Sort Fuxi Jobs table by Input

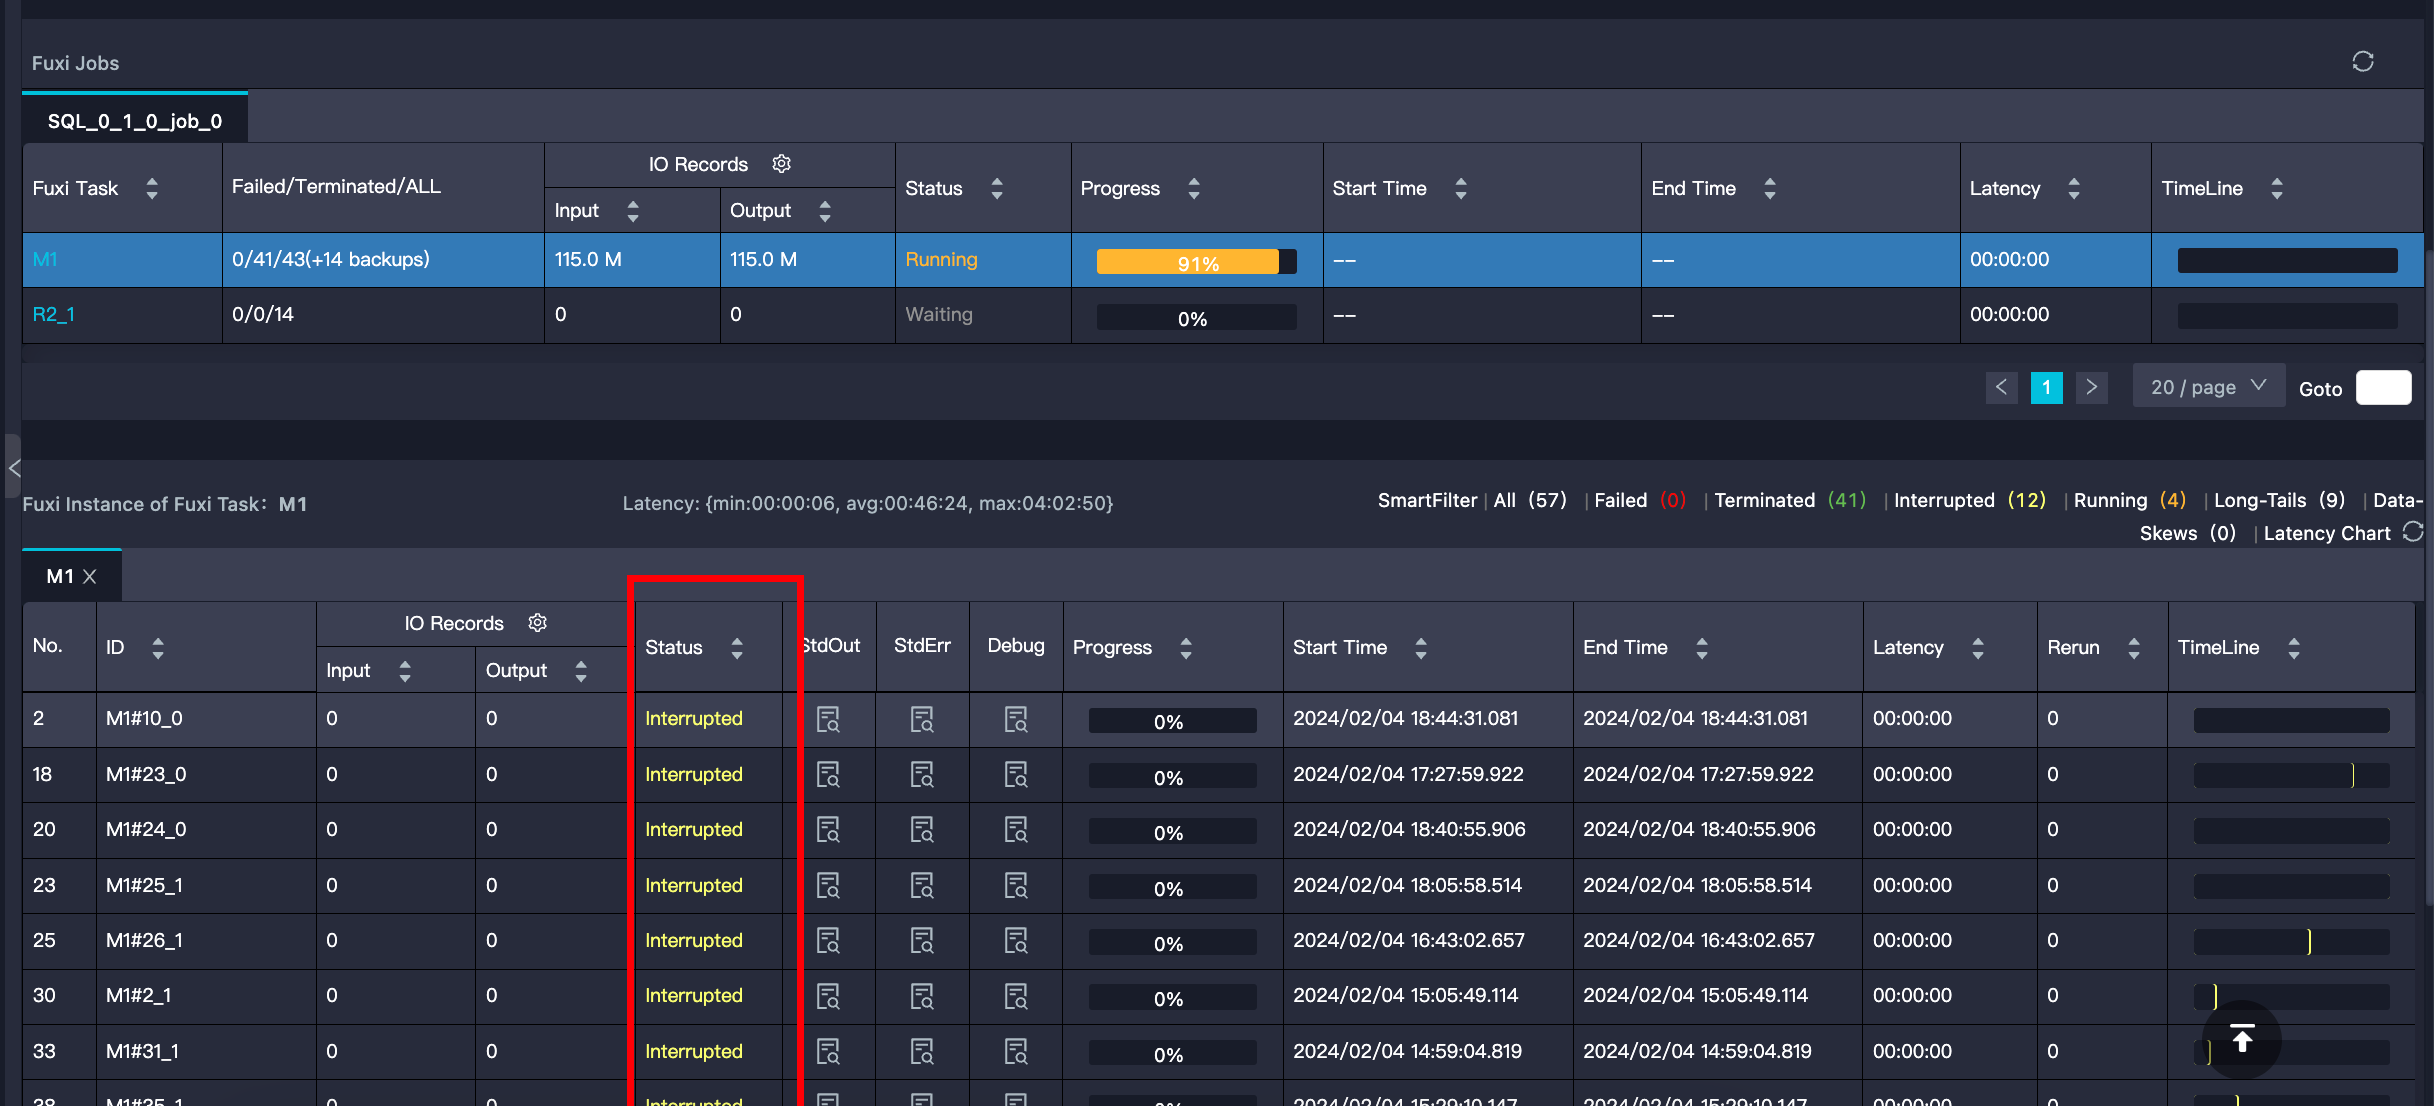click(x=633, y=211)
